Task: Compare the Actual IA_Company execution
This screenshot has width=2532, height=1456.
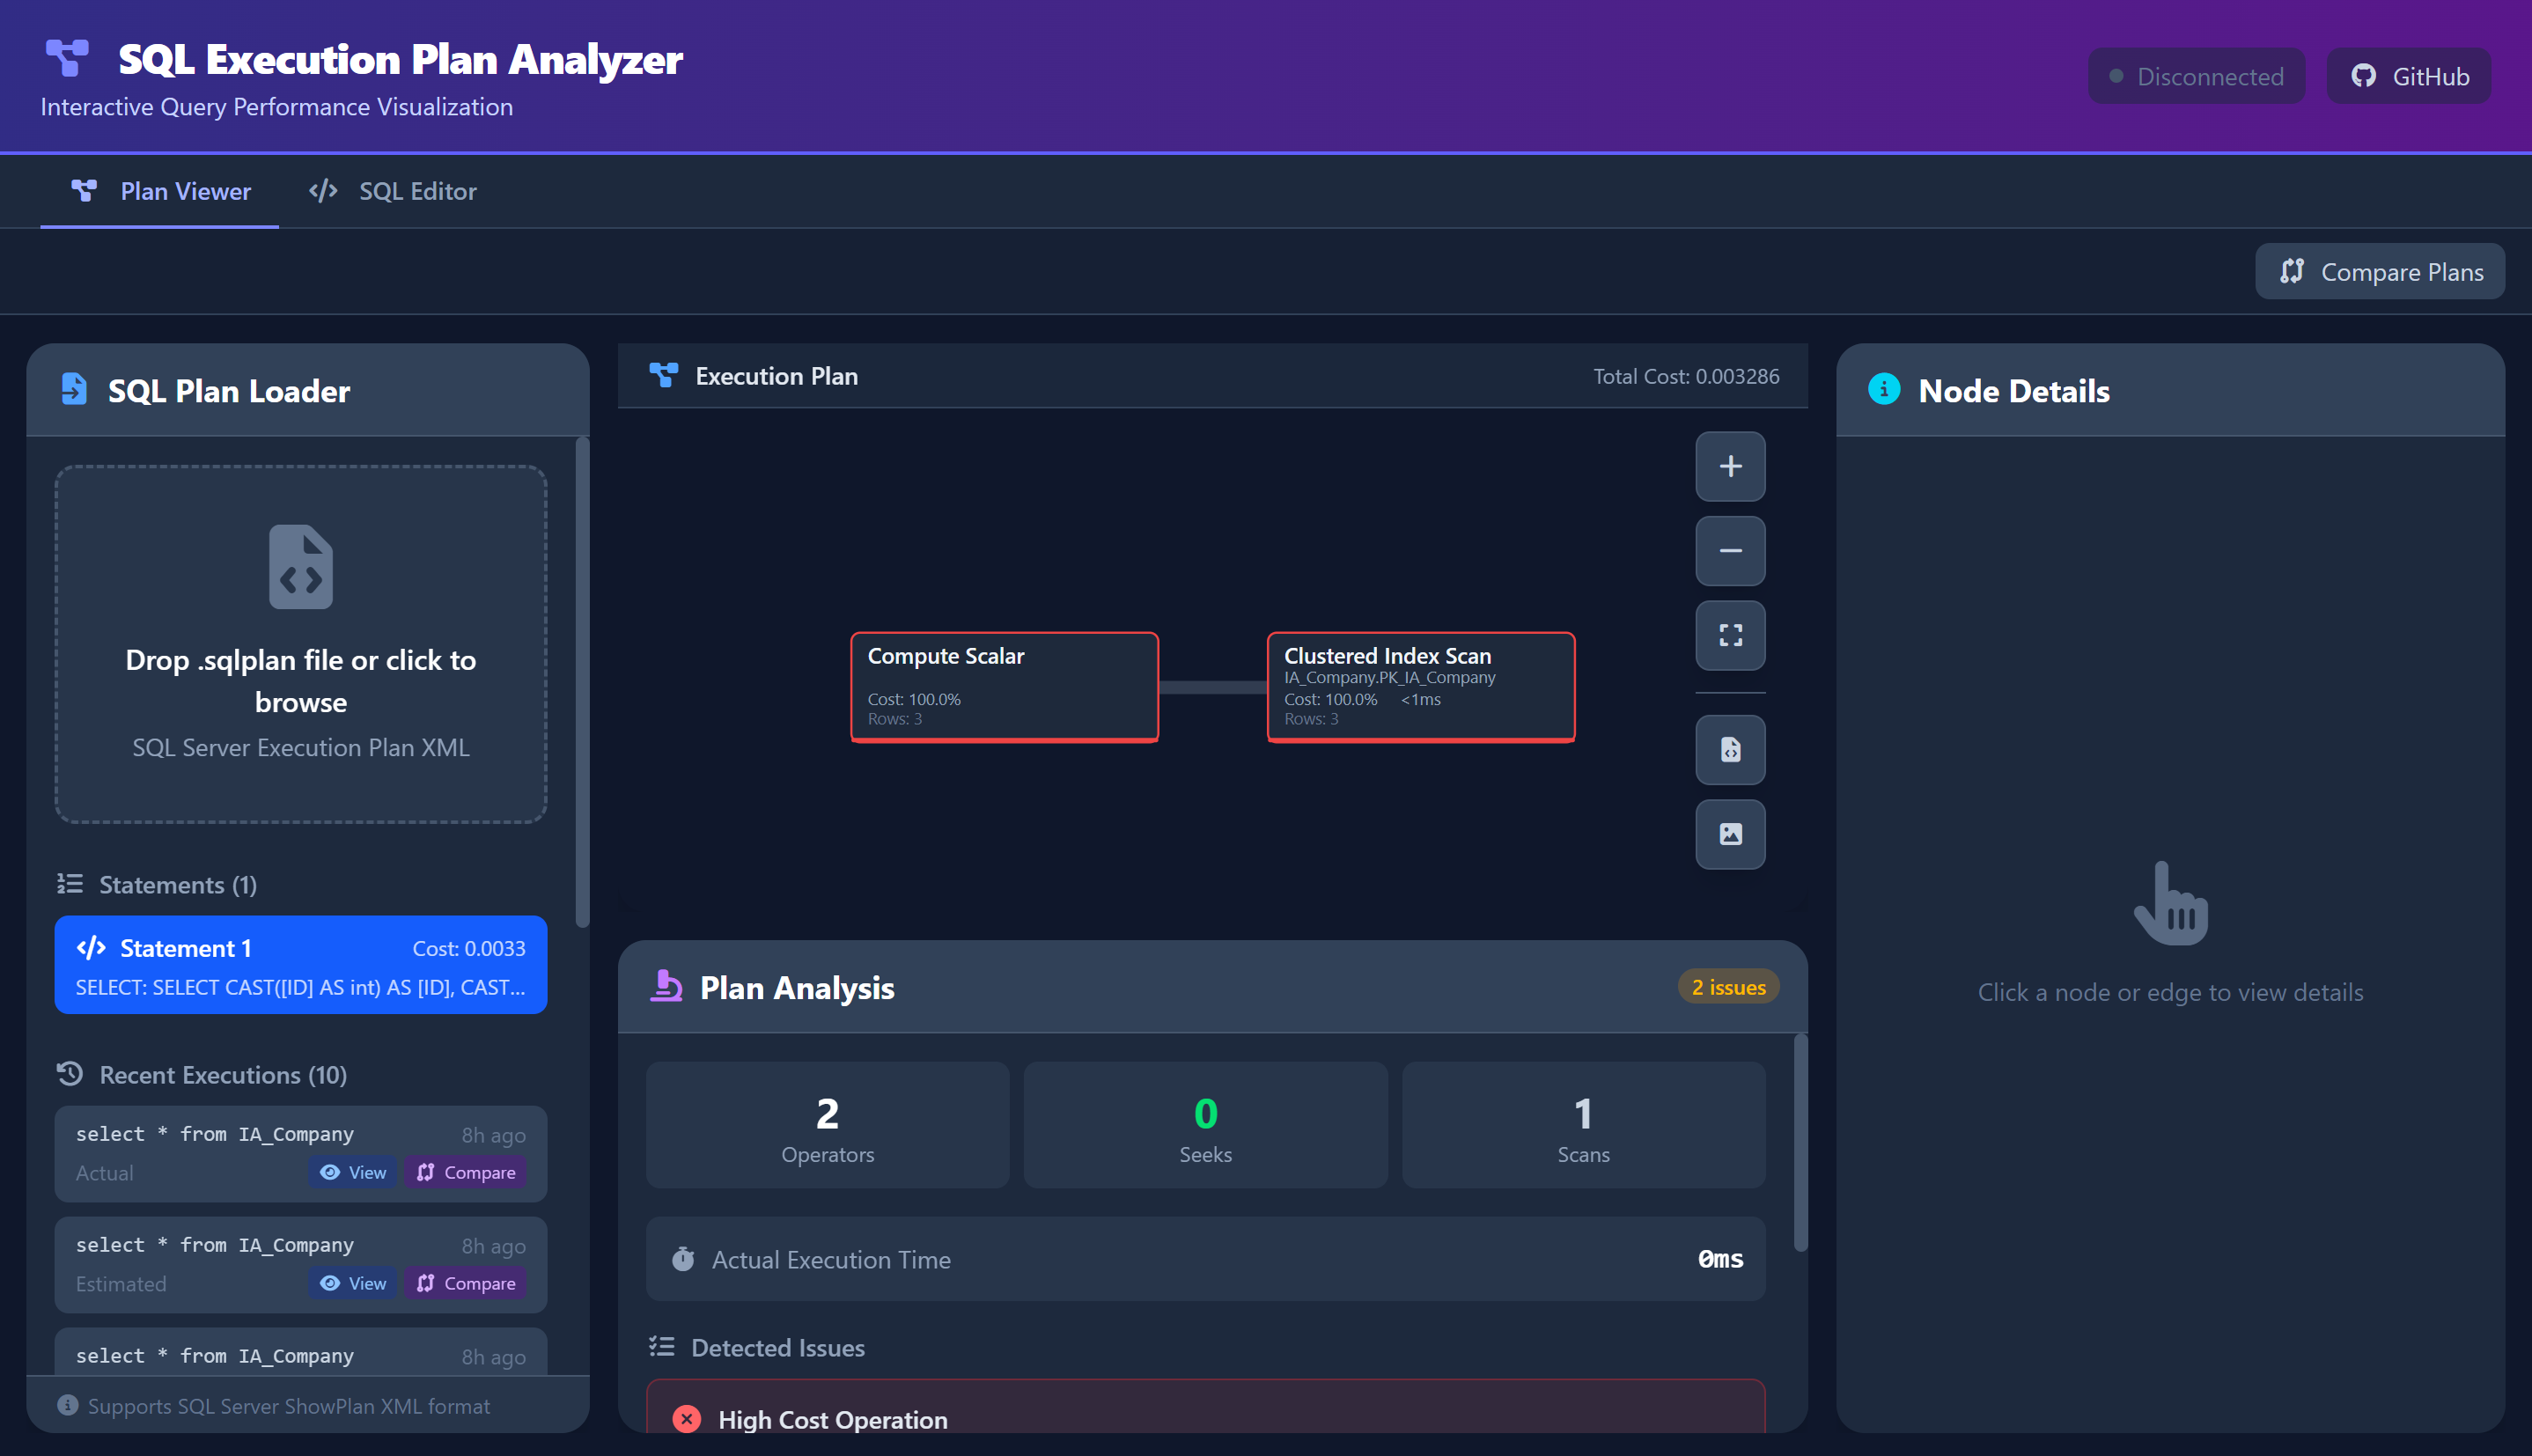Action: tap(466, 1172)
